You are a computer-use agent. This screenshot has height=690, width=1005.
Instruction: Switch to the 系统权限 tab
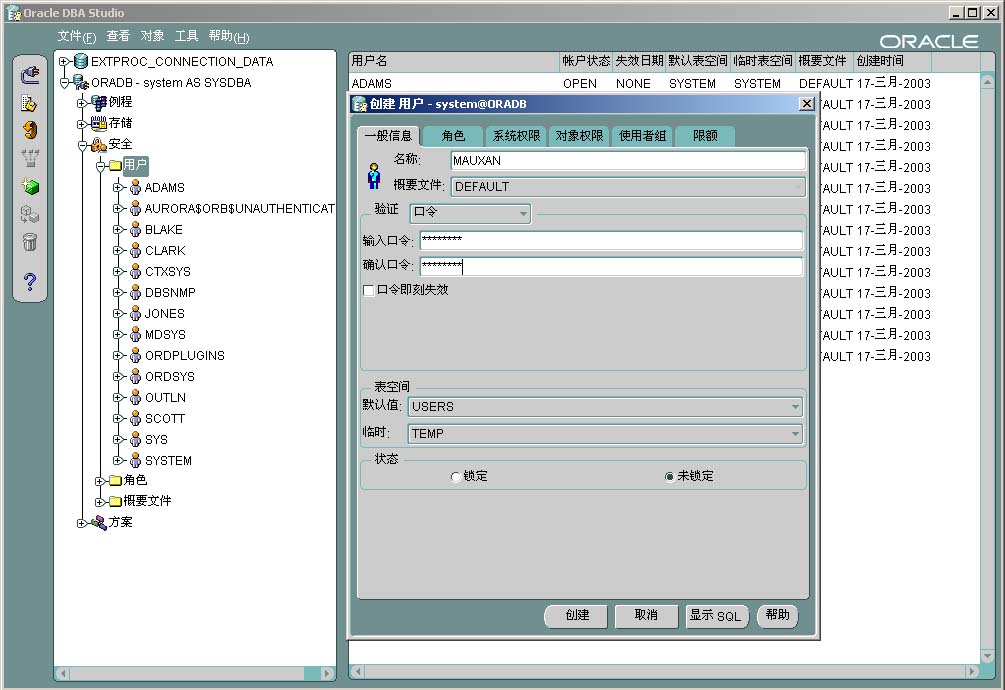(x=516, y=136)
